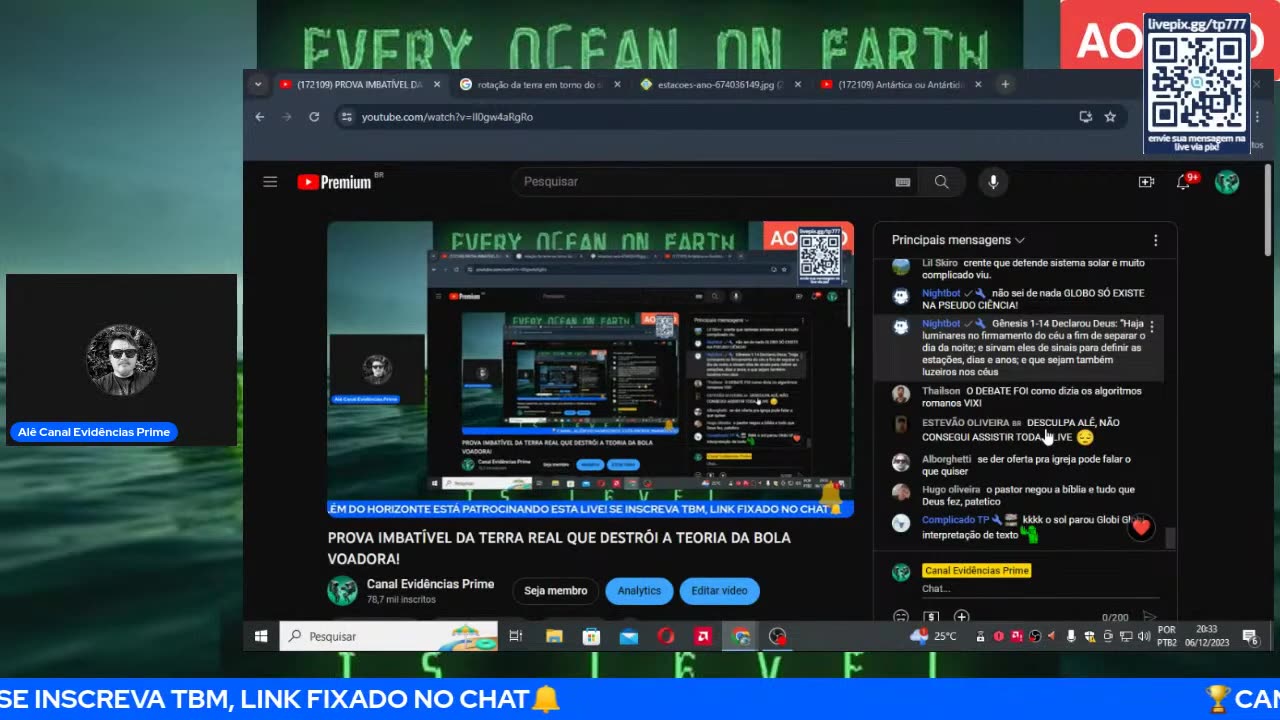Open File Explorer from the taskbar
Viewport: 1280px width, 720px height.
pos(554,636)
